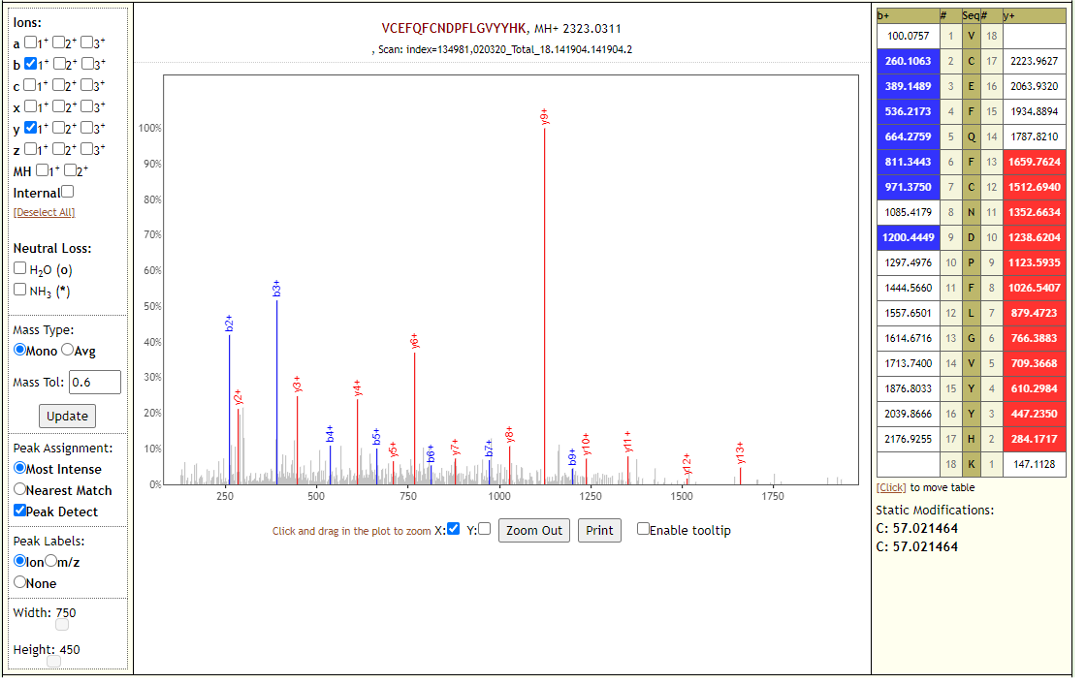Viewport: 1075px width, 679px height.
Task: Check the c ion 3+ box
Action: pyautogui.click(x=87, y=85)
